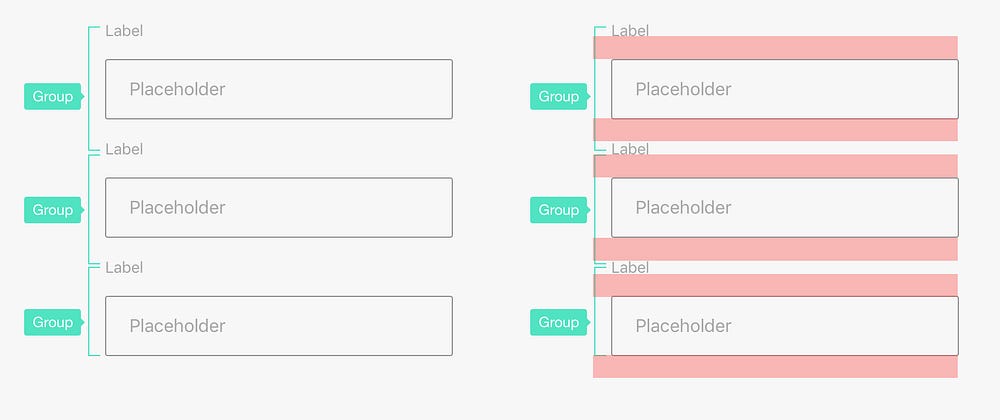
Task: Select the middle Label text in left column
Action: (x=124, y=149)
